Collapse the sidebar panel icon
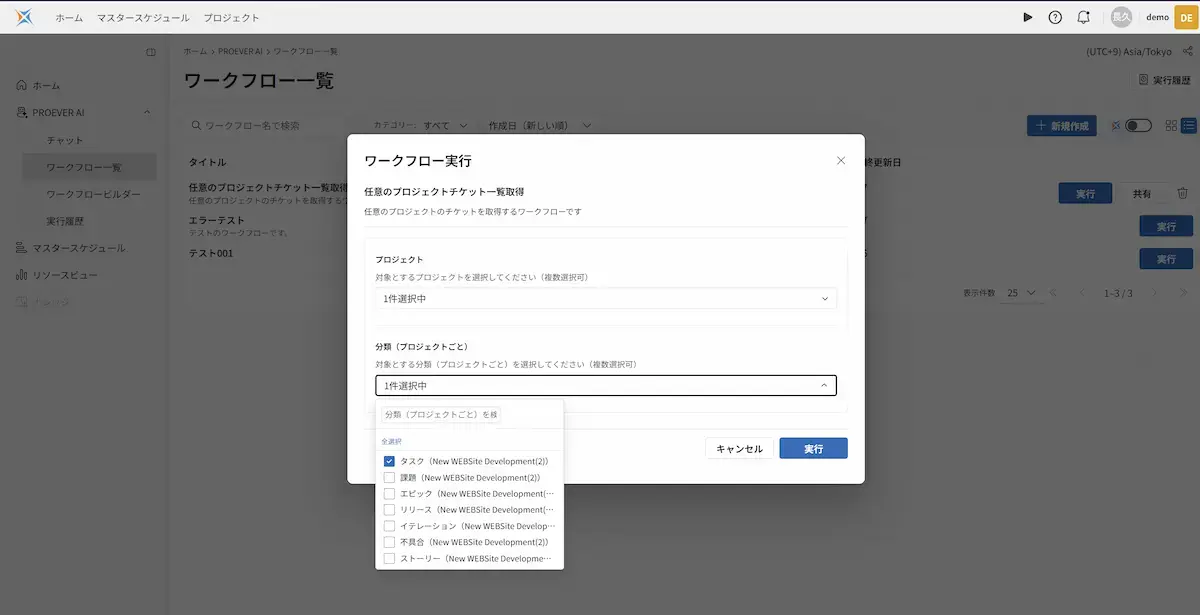This screenshot has height=615, width=1200. 151,52
